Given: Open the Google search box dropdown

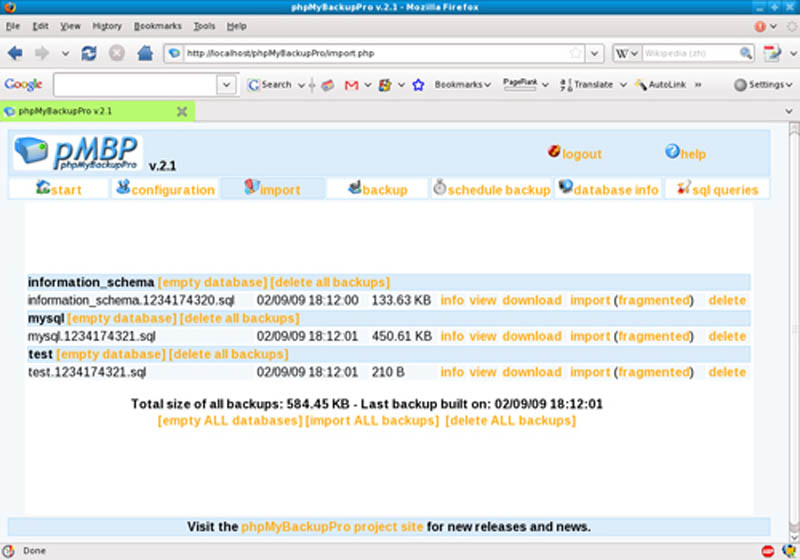Looking at the screenshot, I should [227, 85].
